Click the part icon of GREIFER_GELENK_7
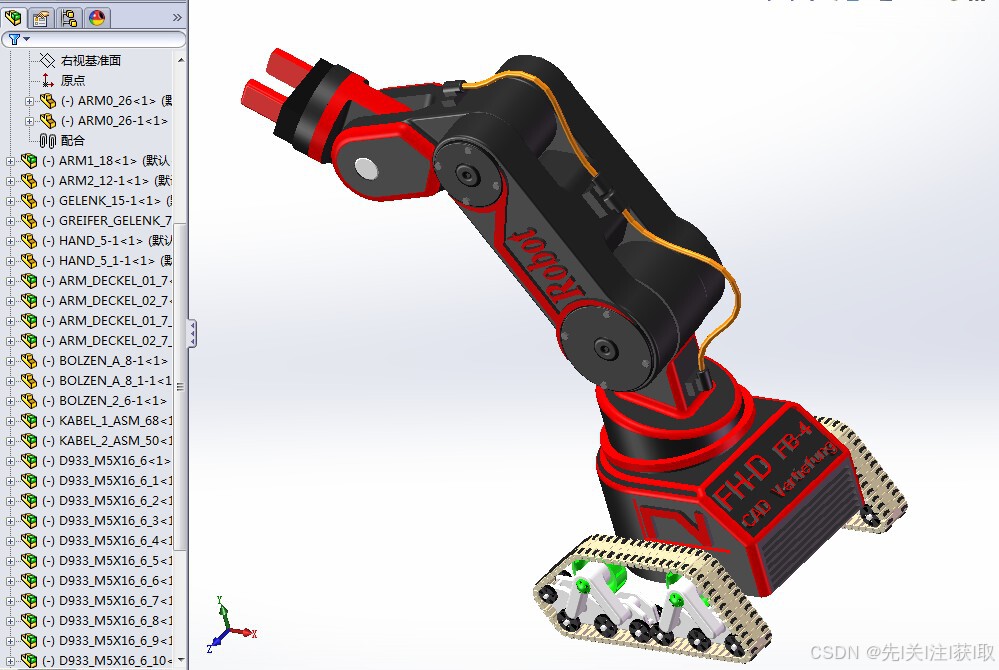The height and width of the screenshot is (670, 999). pos(29,220)
